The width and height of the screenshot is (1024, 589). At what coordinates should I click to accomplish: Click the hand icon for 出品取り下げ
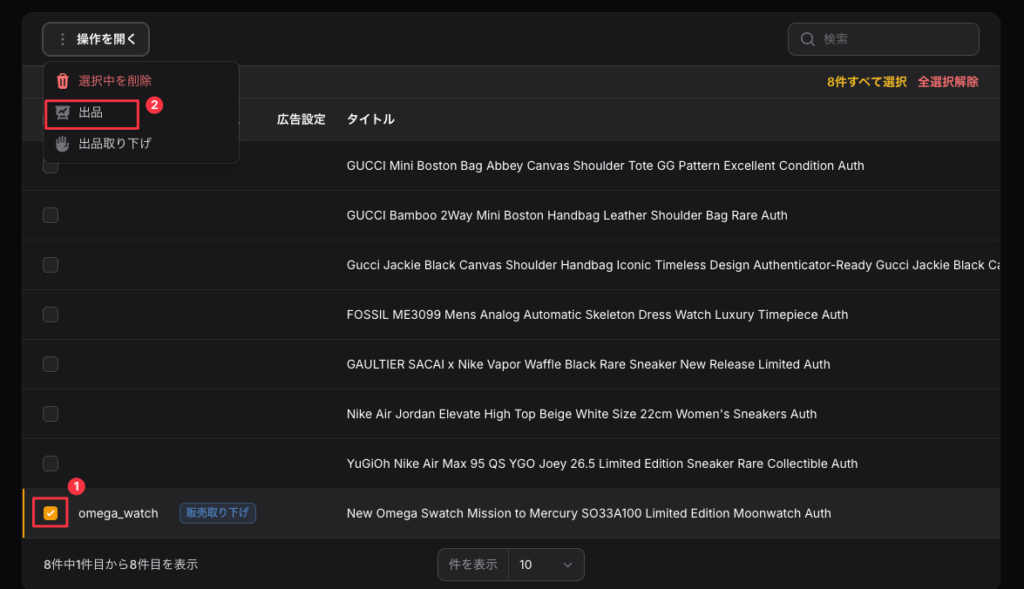click(x=62, y=143)
